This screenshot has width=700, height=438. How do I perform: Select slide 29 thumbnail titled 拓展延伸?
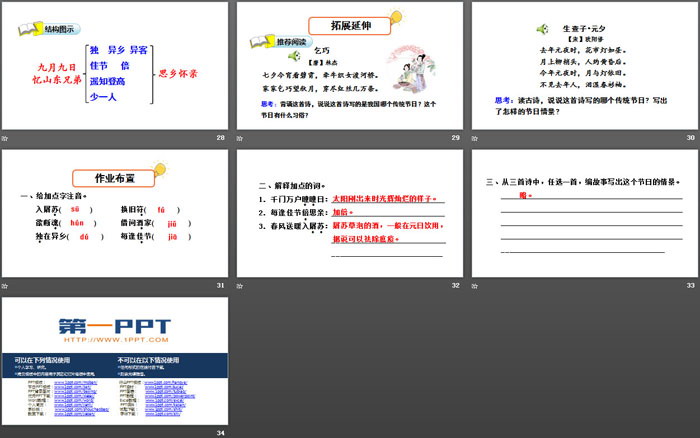click(350, 66)
